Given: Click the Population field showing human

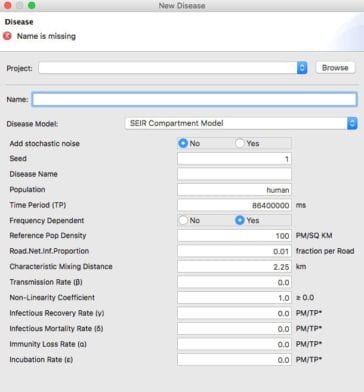Looking at the screenshot, I should coord(234,190).
